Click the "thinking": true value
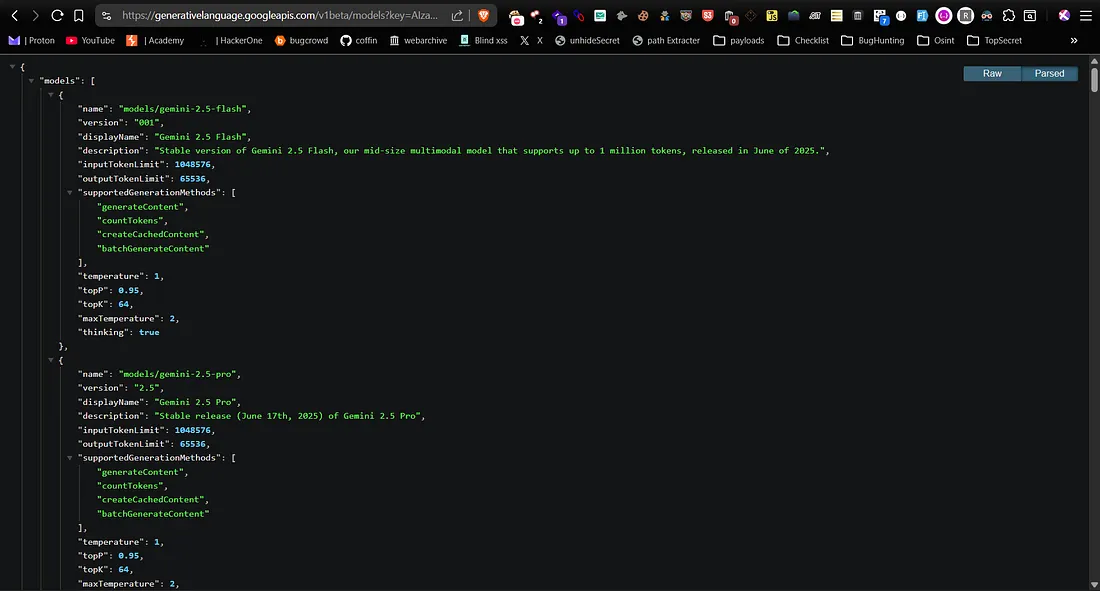Image resolution: width=1100 pixels, height=591 pixels. tap(149, 333)
